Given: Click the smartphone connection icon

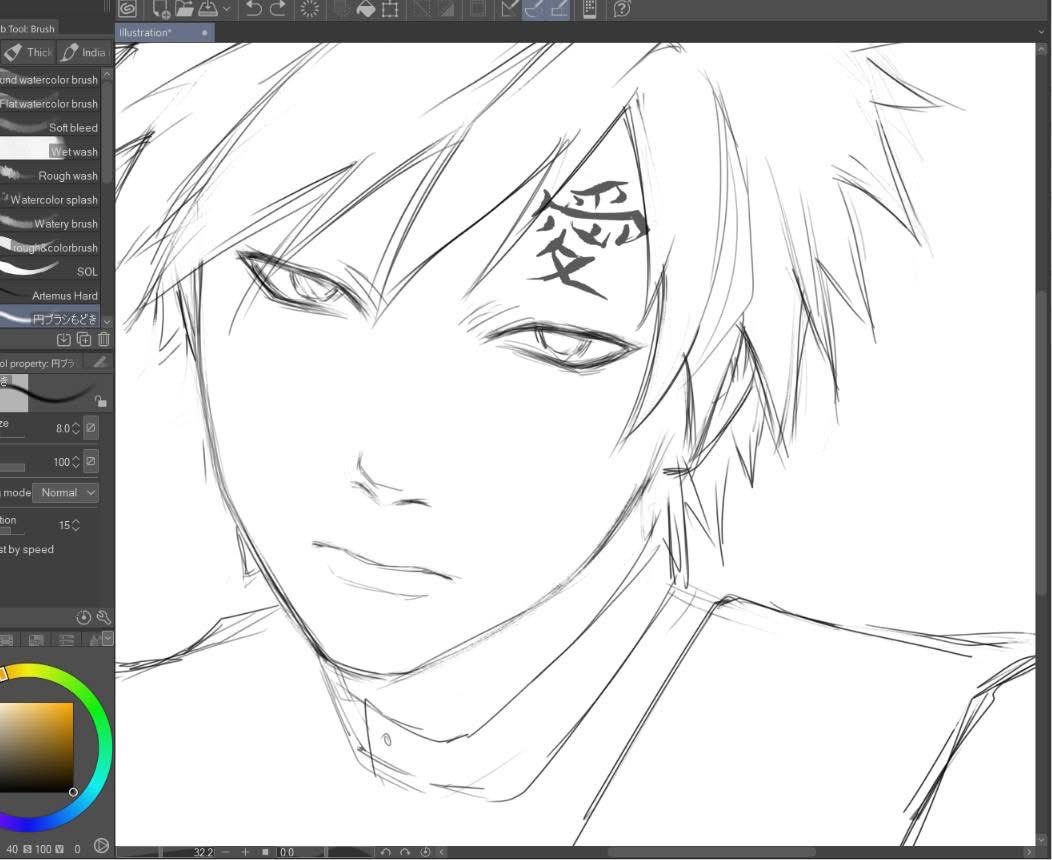Looking at the screenshot, I should pyautogui.click(x=590, y=9).
